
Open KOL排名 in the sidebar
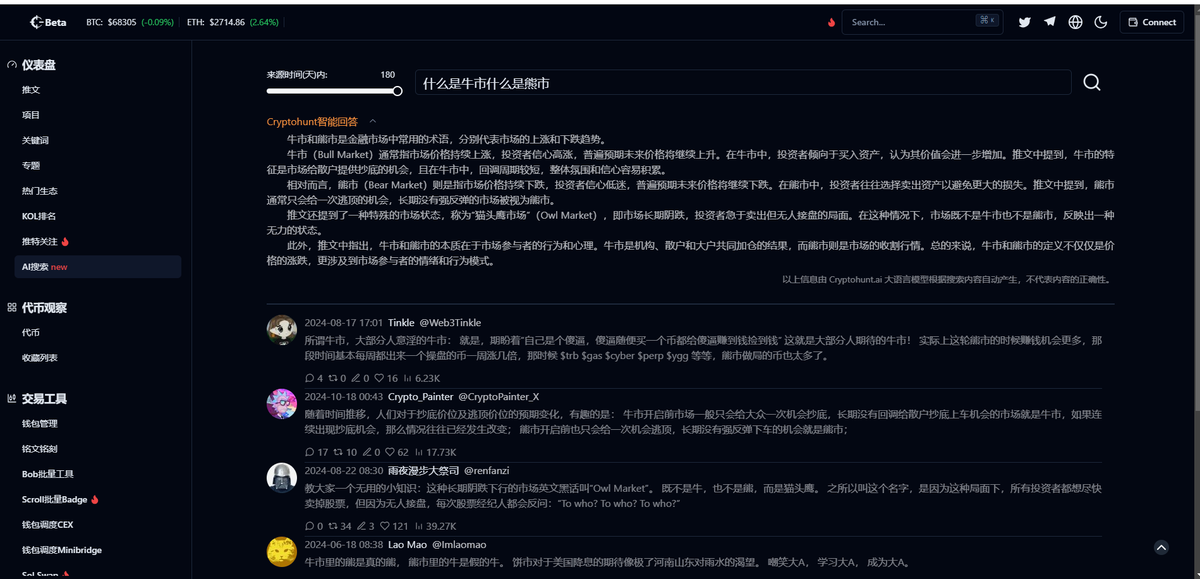click(x=39, y=216)
